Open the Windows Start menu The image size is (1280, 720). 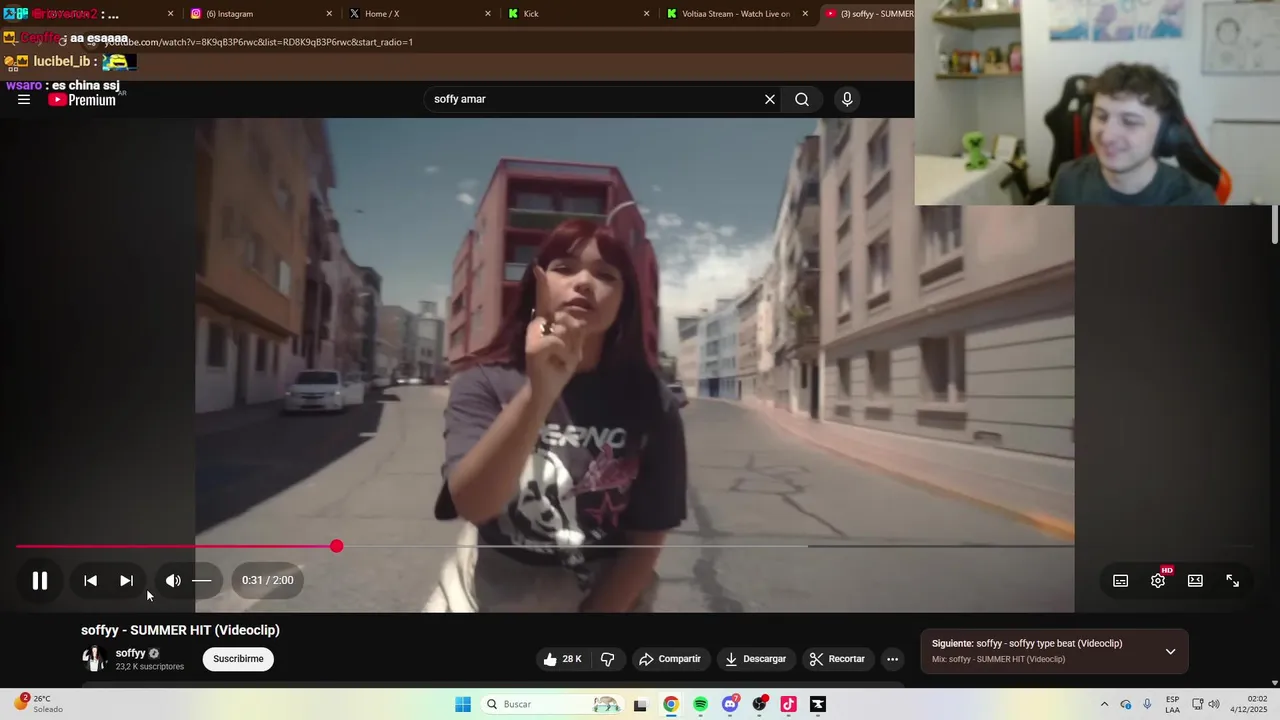[x=463, y=704]
